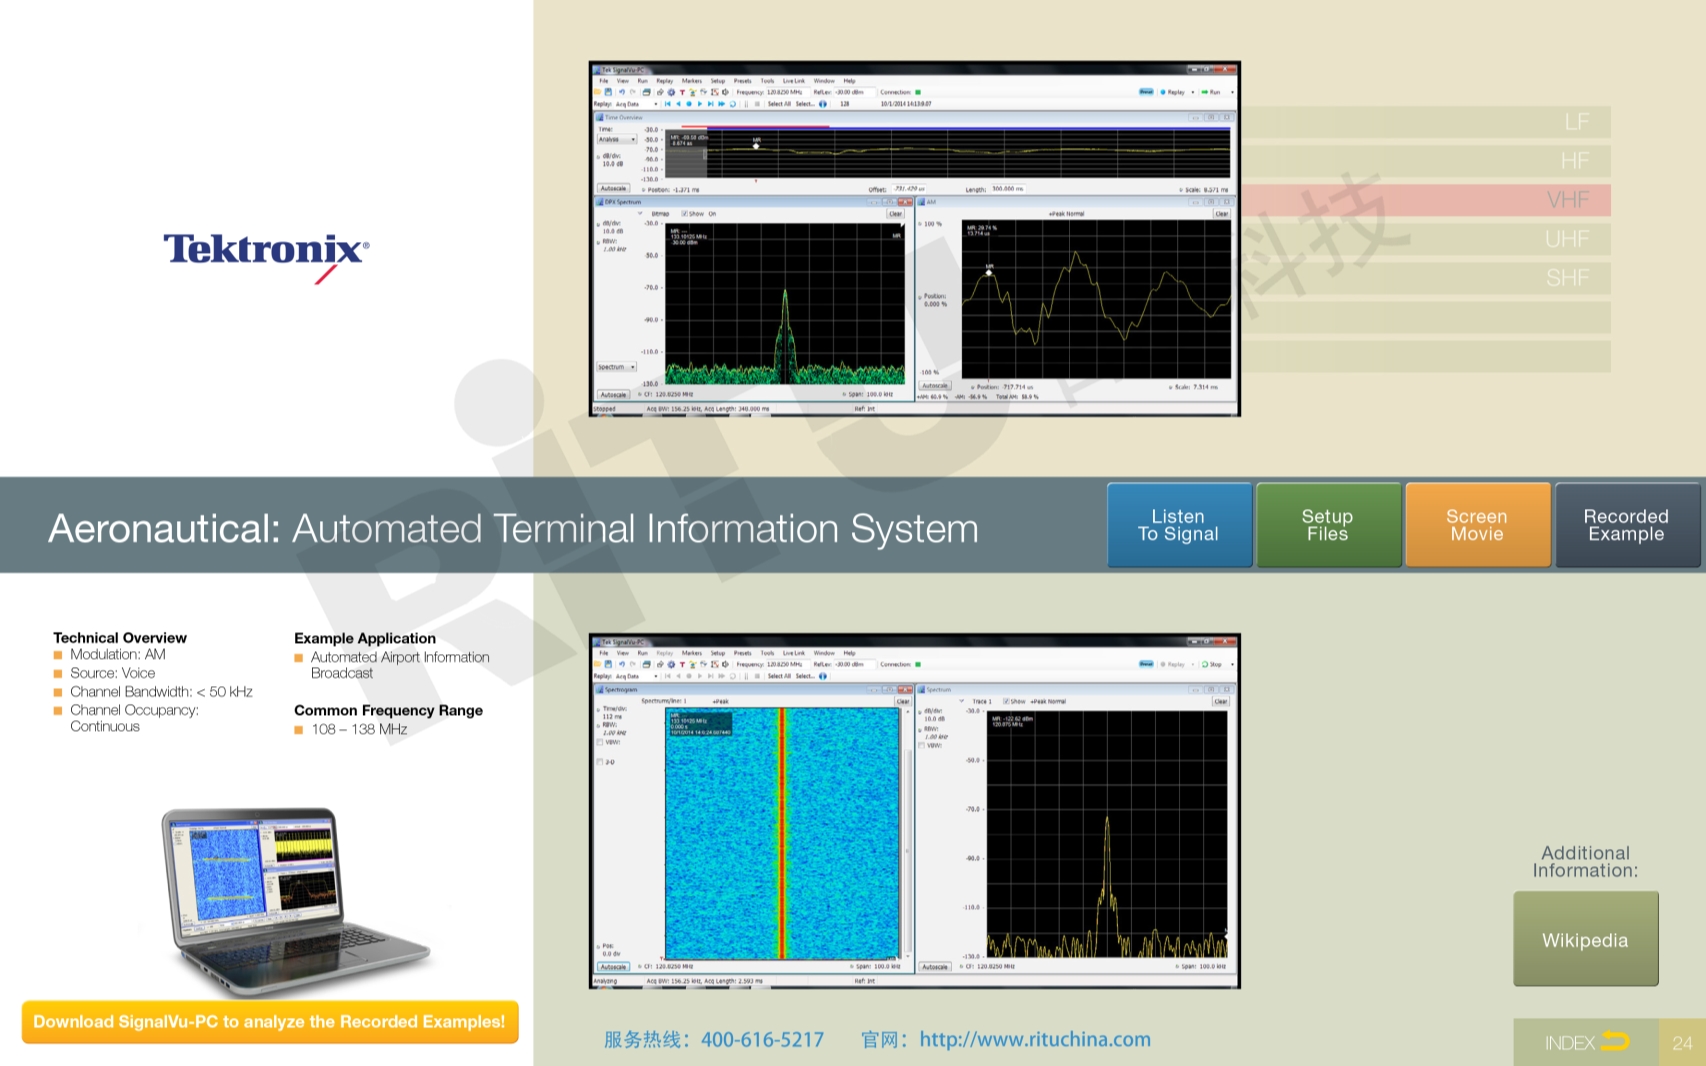Screen dimensions: 1706x1066
Task: Click the INDEX return arrow icon
Action: [x=1614, y=1042]
